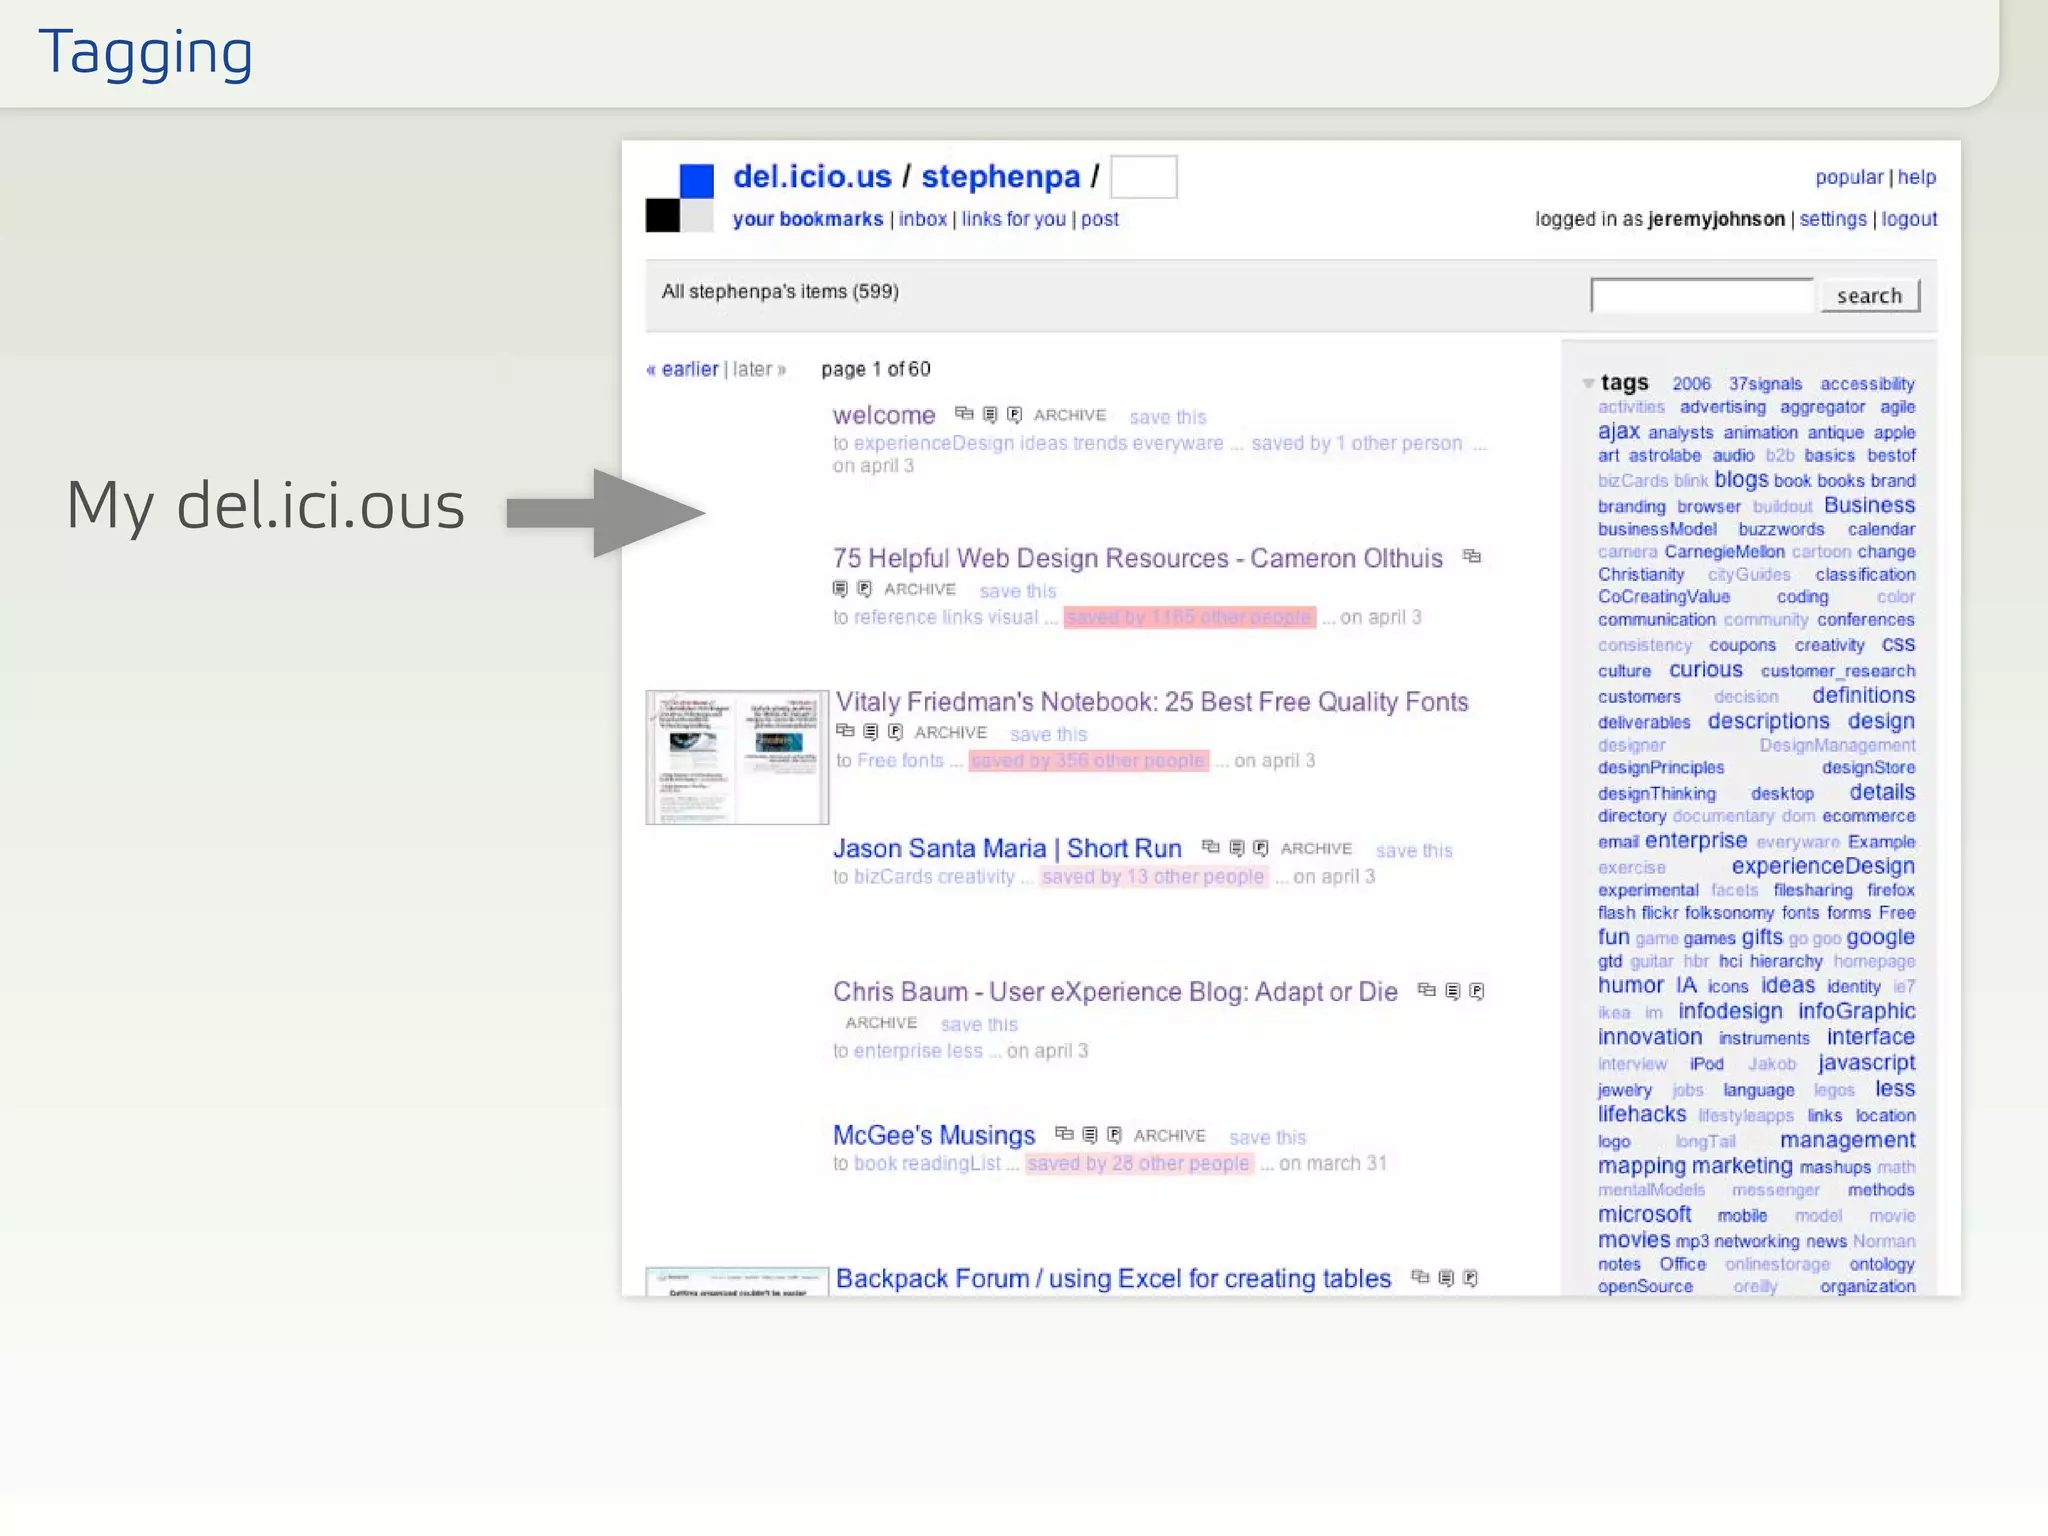Select the 'ajax' tag in the tags cloud
Screen dimensions: 2048x1536
pyautogui.click(x=1618, y=431)
